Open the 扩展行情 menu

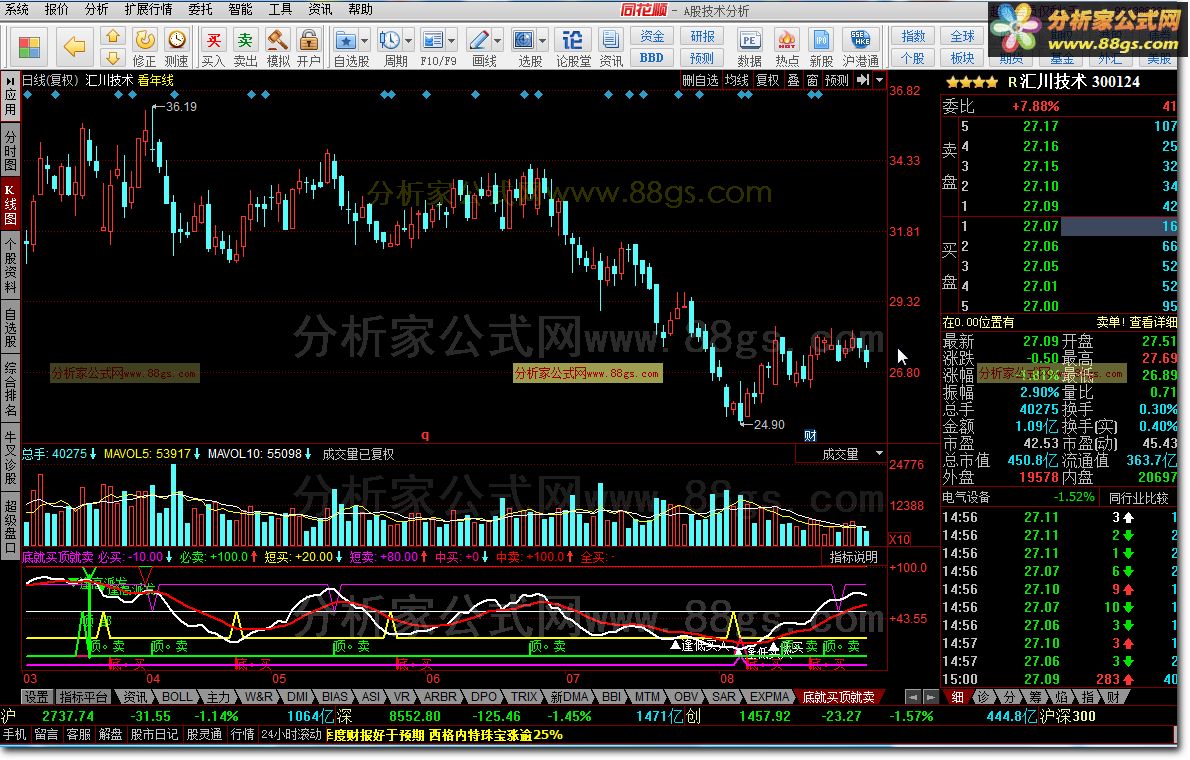[x=148, y=9]
